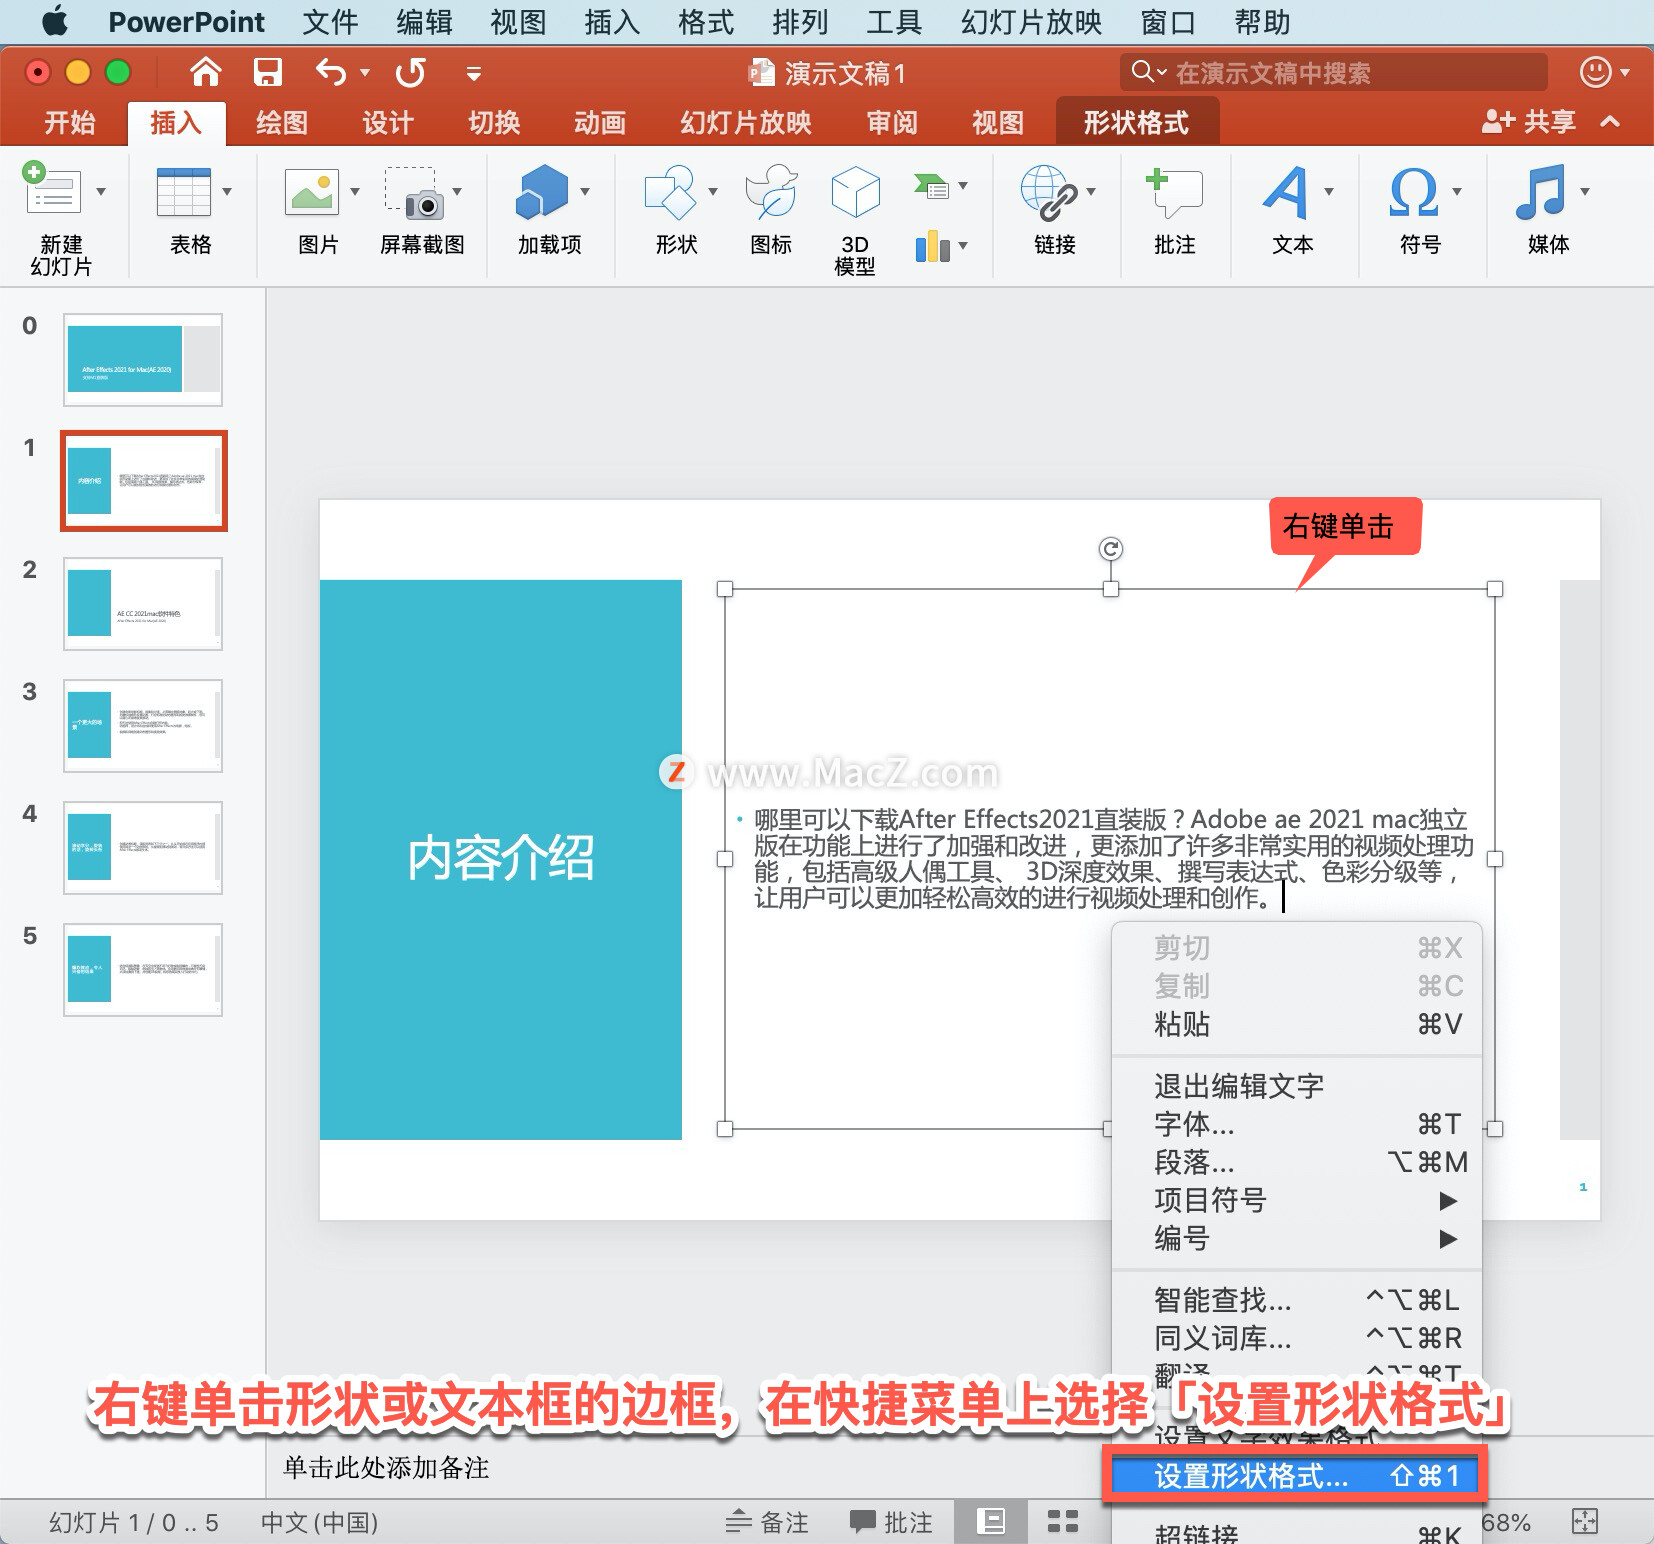This screenshot has width=1654, height=1544.
Task: Expand the New Slide layout dropdown
Action: (101, 191)
